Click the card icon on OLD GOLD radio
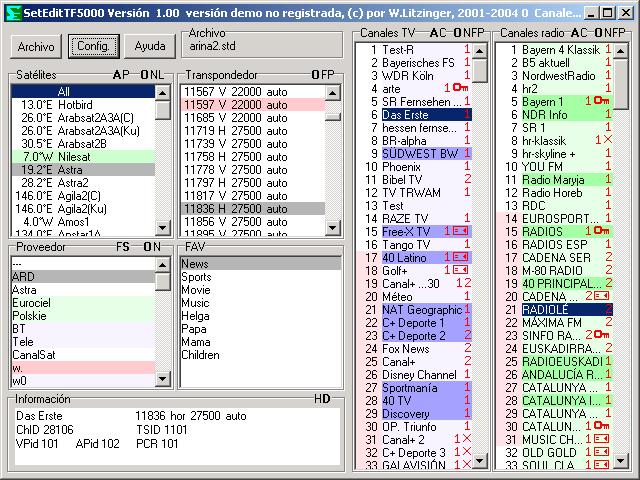Image resolution: width=640 pixels, height=480 pixels. [x=601, y=452]
